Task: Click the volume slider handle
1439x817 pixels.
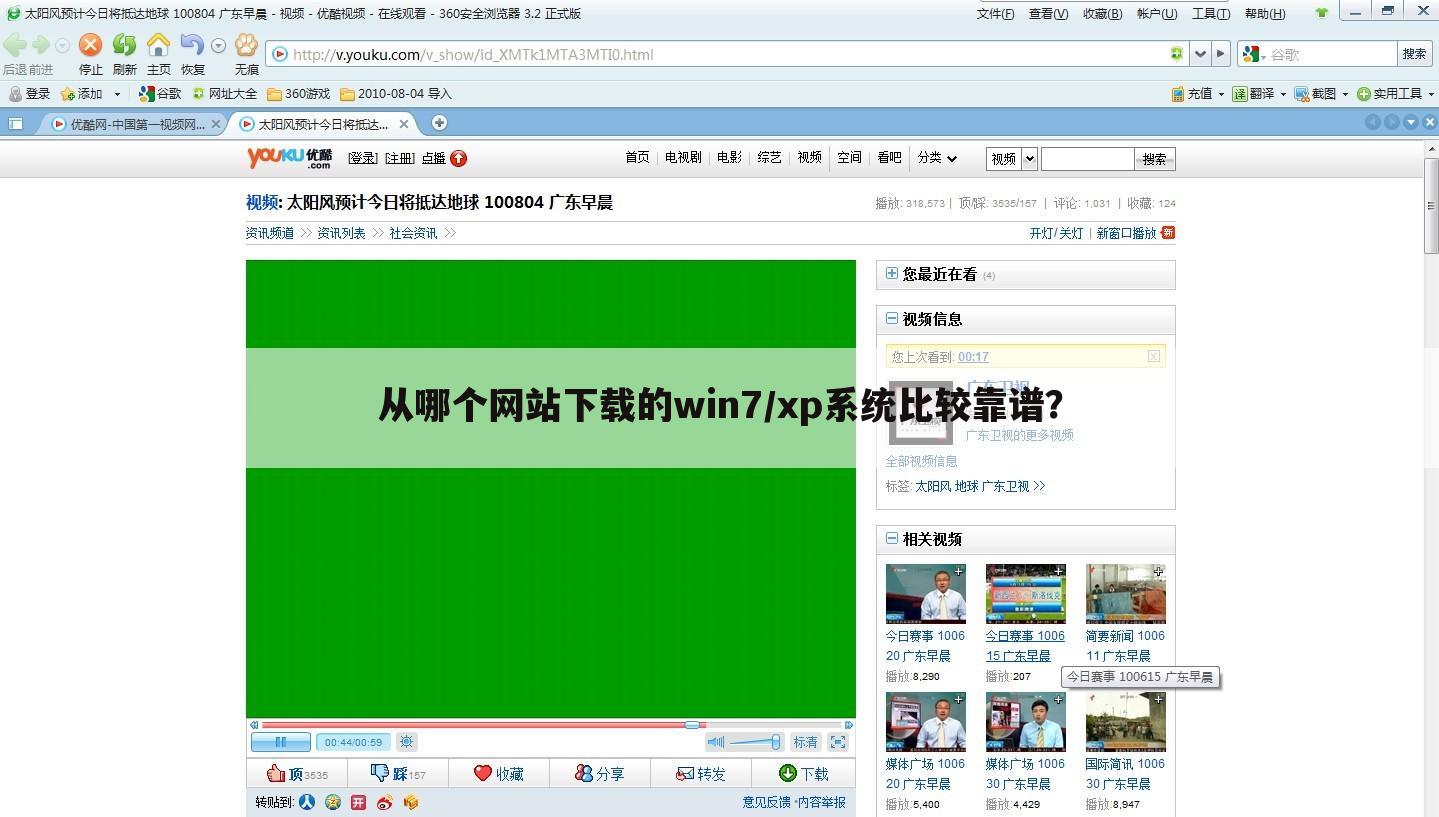Action: [x=775, y=742]
